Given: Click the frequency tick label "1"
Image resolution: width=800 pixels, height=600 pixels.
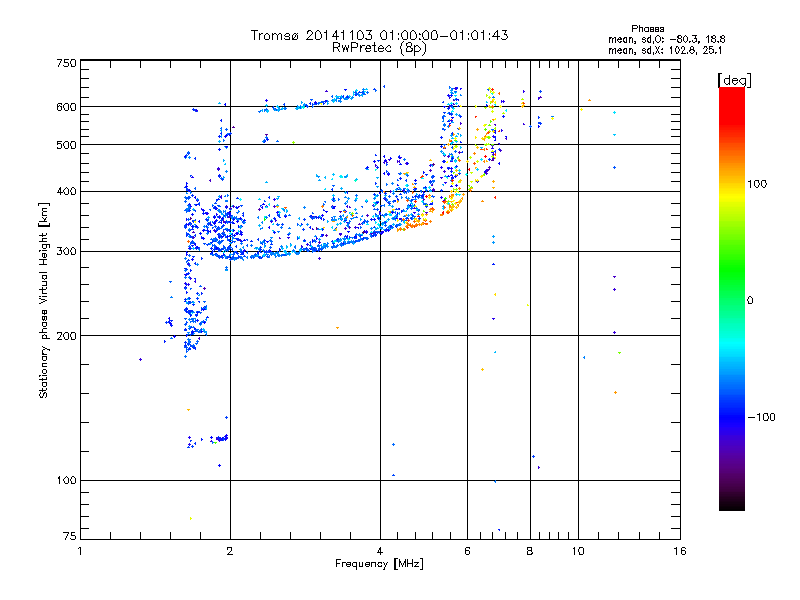Looking at the screenshot, I should 80,551.
